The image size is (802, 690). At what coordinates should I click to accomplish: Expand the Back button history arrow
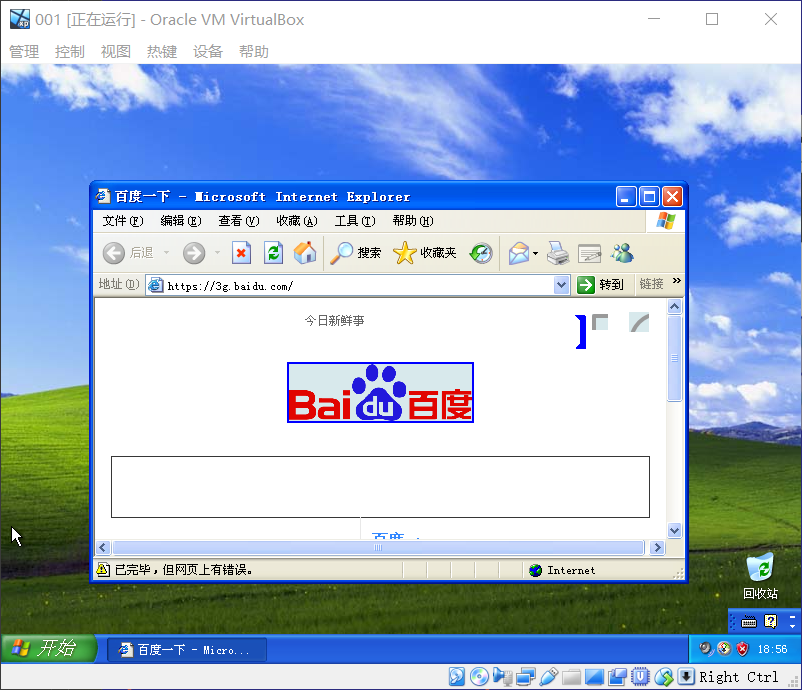[x=167, y=254]
